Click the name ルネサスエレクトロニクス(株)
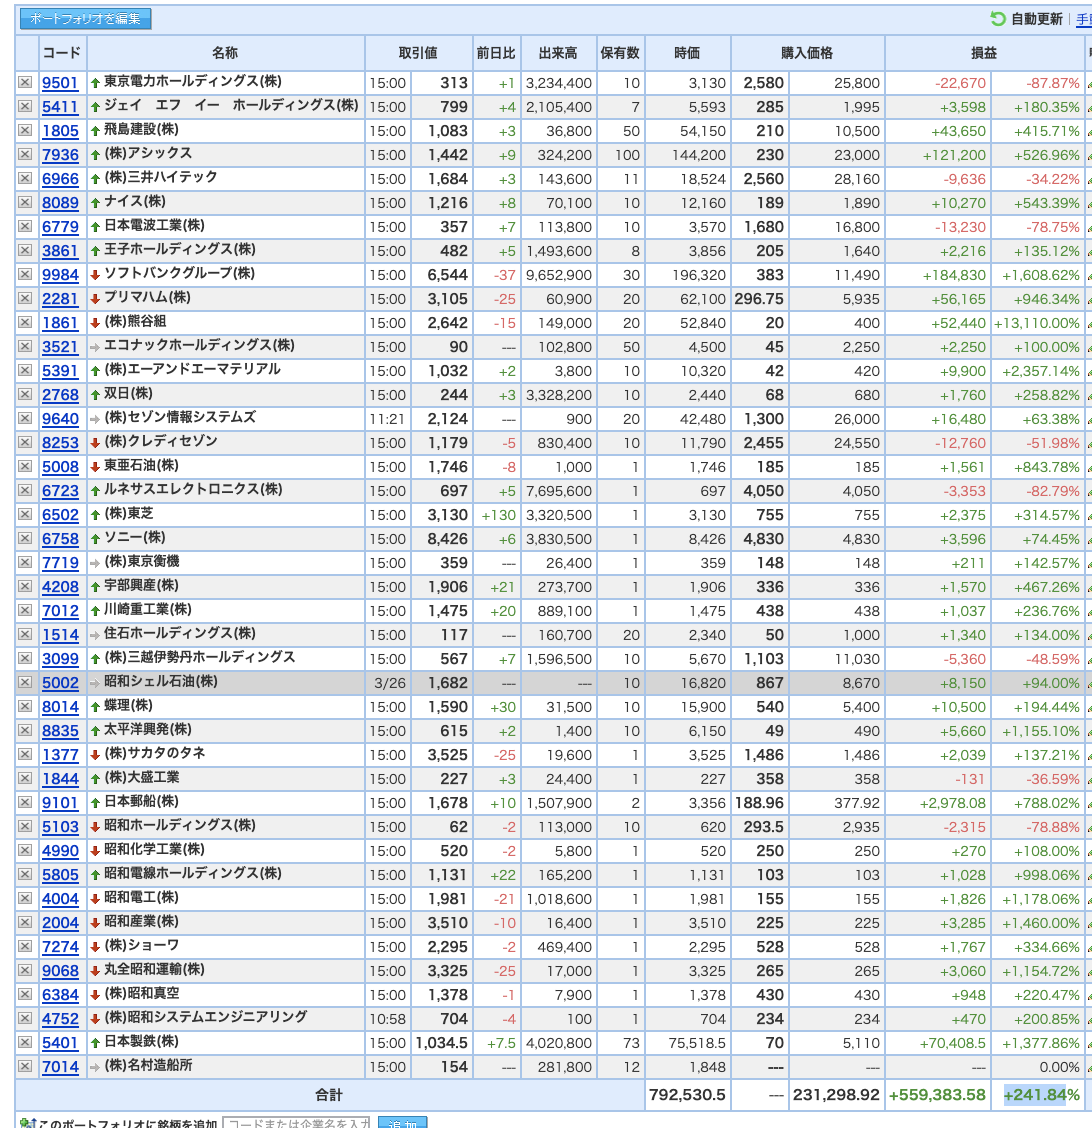The height and width of the screenshot is (1128, 1092). click(193, 489)
